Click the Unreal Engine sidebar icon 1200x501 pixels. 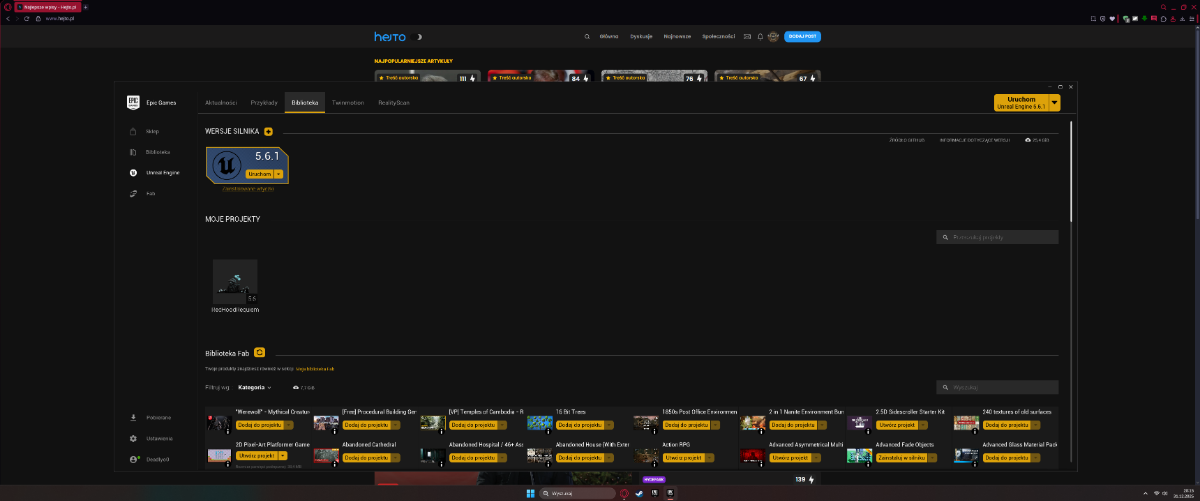[133, 172]
